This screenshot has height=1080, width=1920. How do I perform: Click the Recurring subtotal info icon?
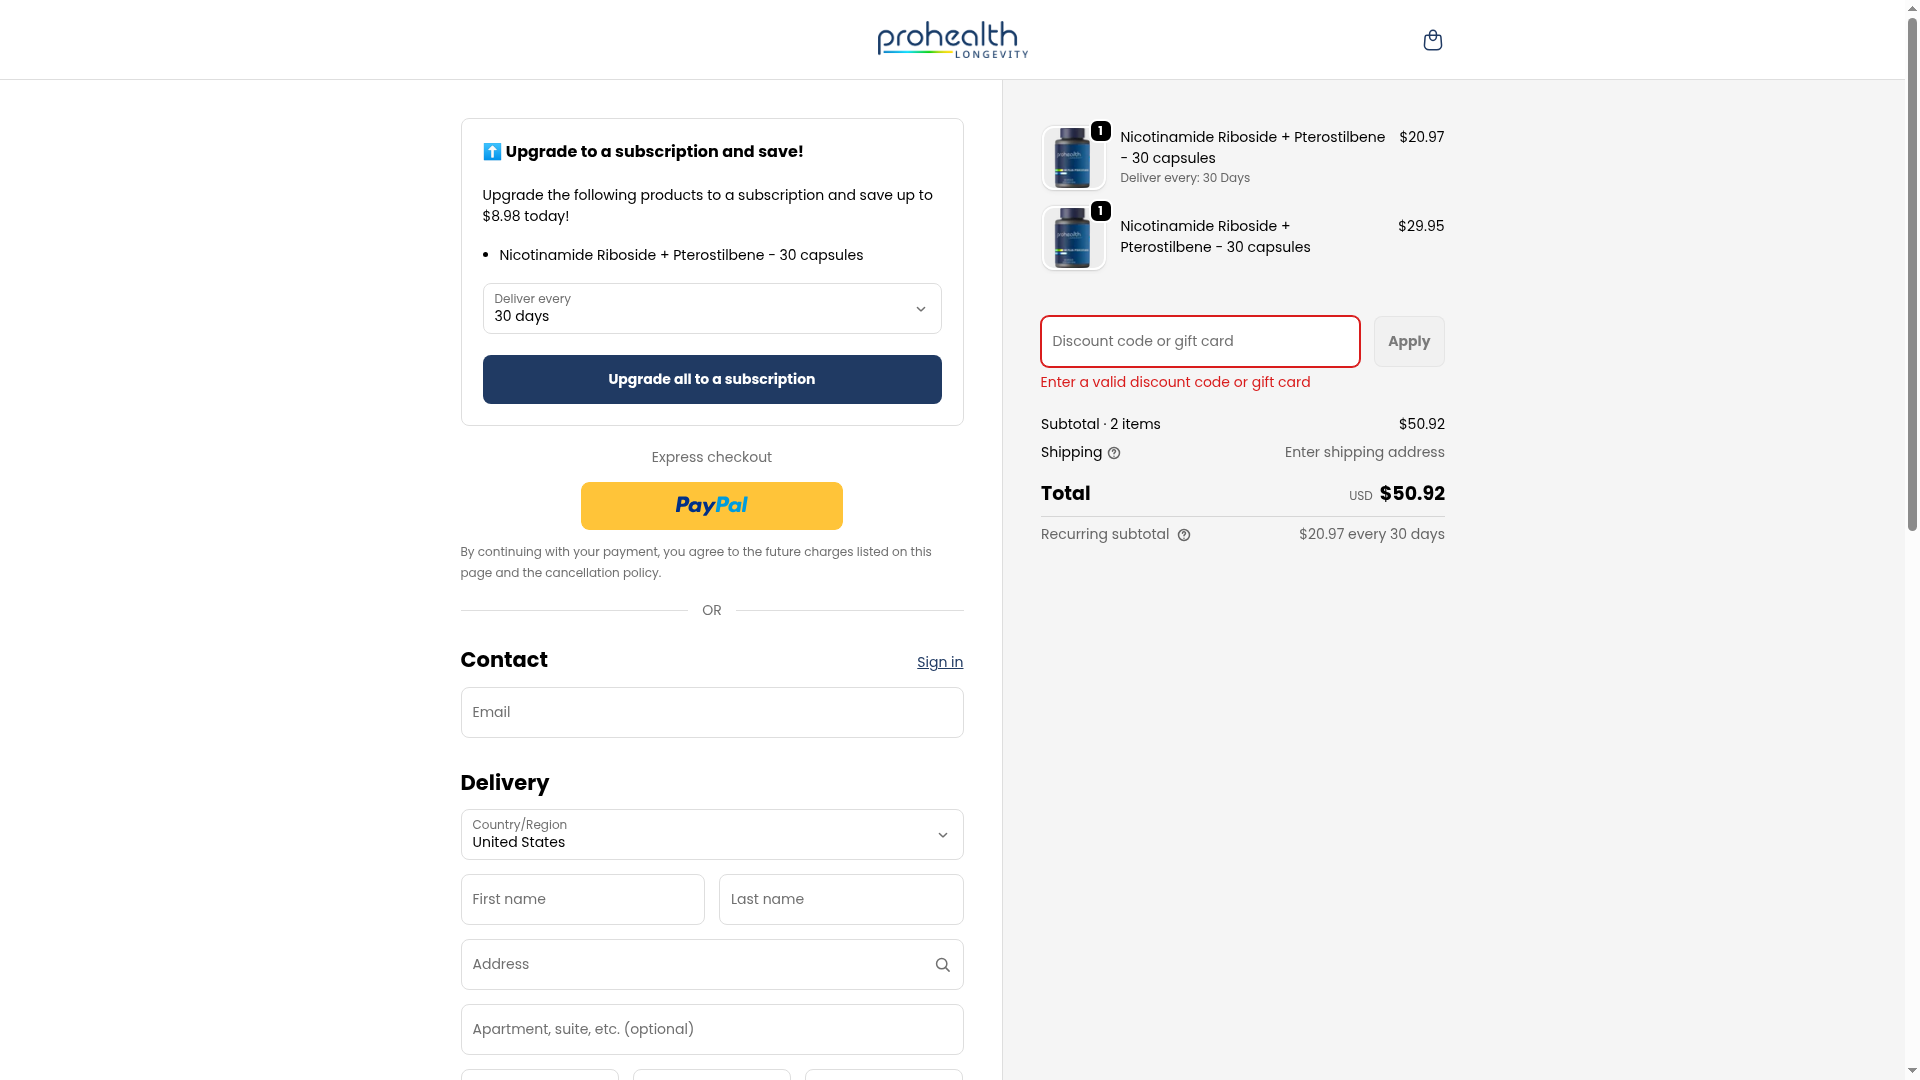point(1184,535)
